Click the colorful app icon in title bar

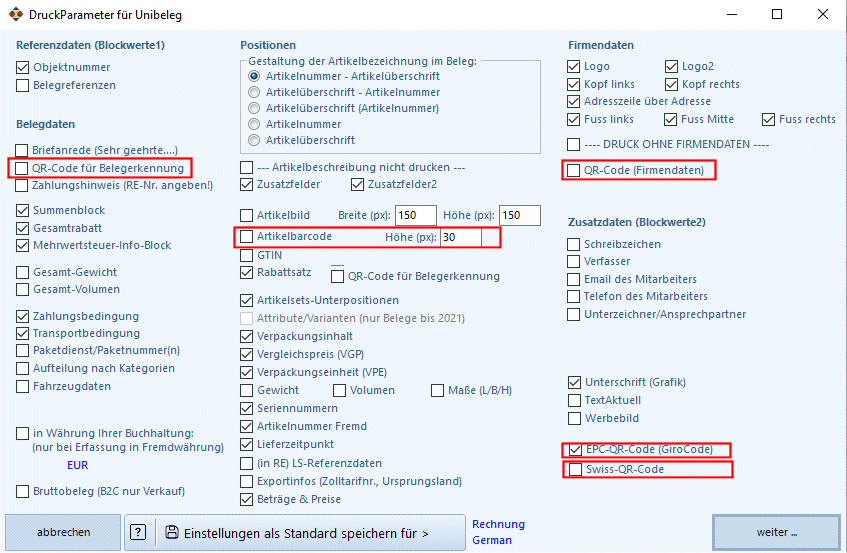(16, 15)
